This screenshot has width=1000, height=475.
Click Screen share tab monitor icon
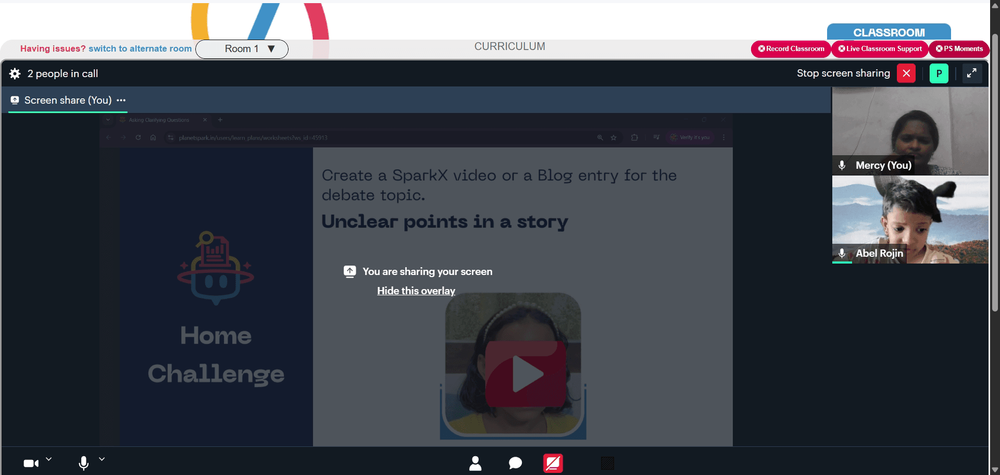point(15,100)
